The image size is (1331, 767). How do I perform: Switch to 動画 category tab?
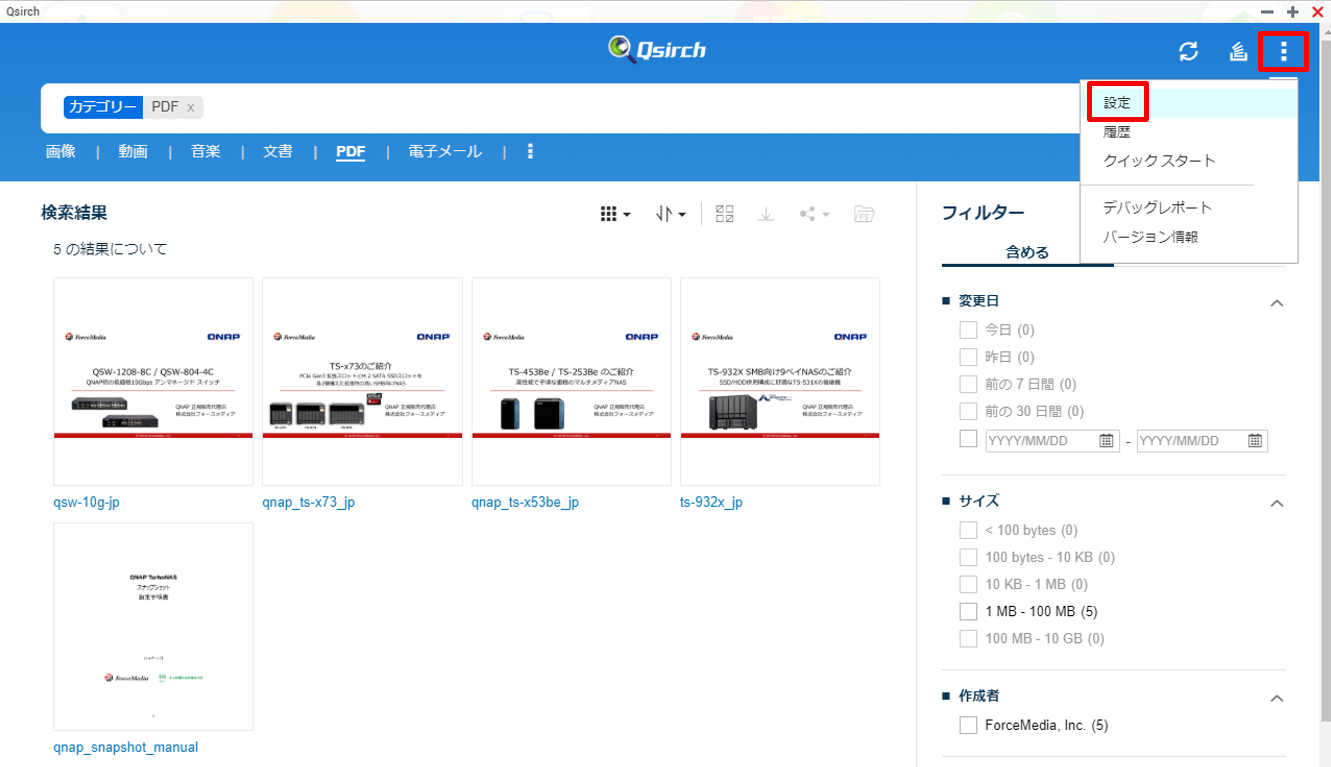pos(133,151)
